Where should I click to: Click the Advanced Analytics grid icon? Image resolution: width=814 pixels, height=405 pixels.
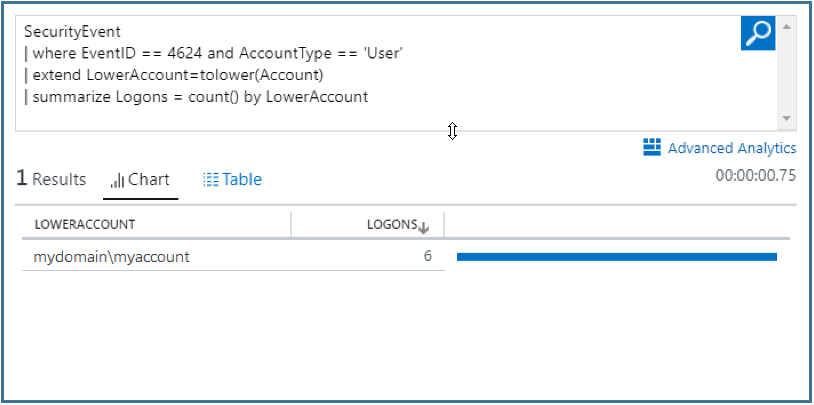pos(652,147)
